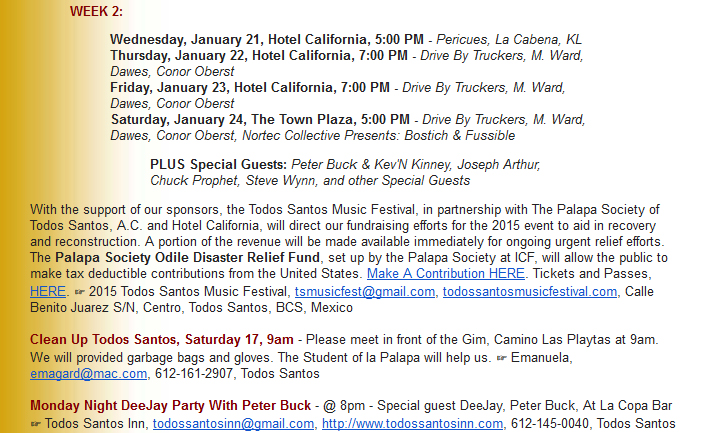The height and width of the screenshot is (433, 703).
Task: Click the WEEK 2 heading
Action: [97, 12]
